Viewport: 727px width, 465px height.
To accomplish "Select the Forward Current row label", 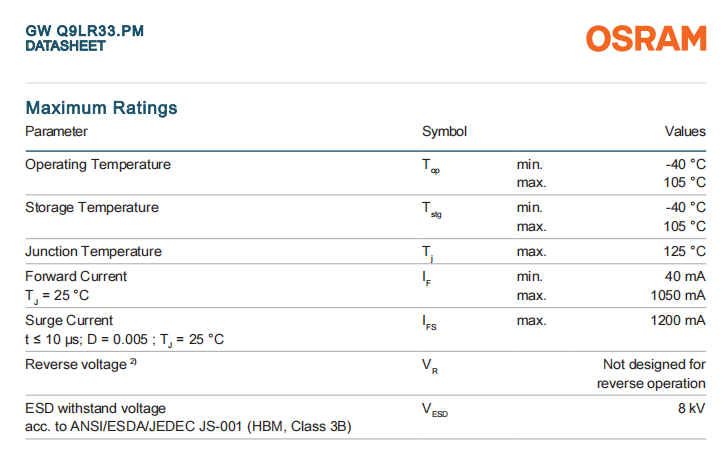I will pos(76,276).
